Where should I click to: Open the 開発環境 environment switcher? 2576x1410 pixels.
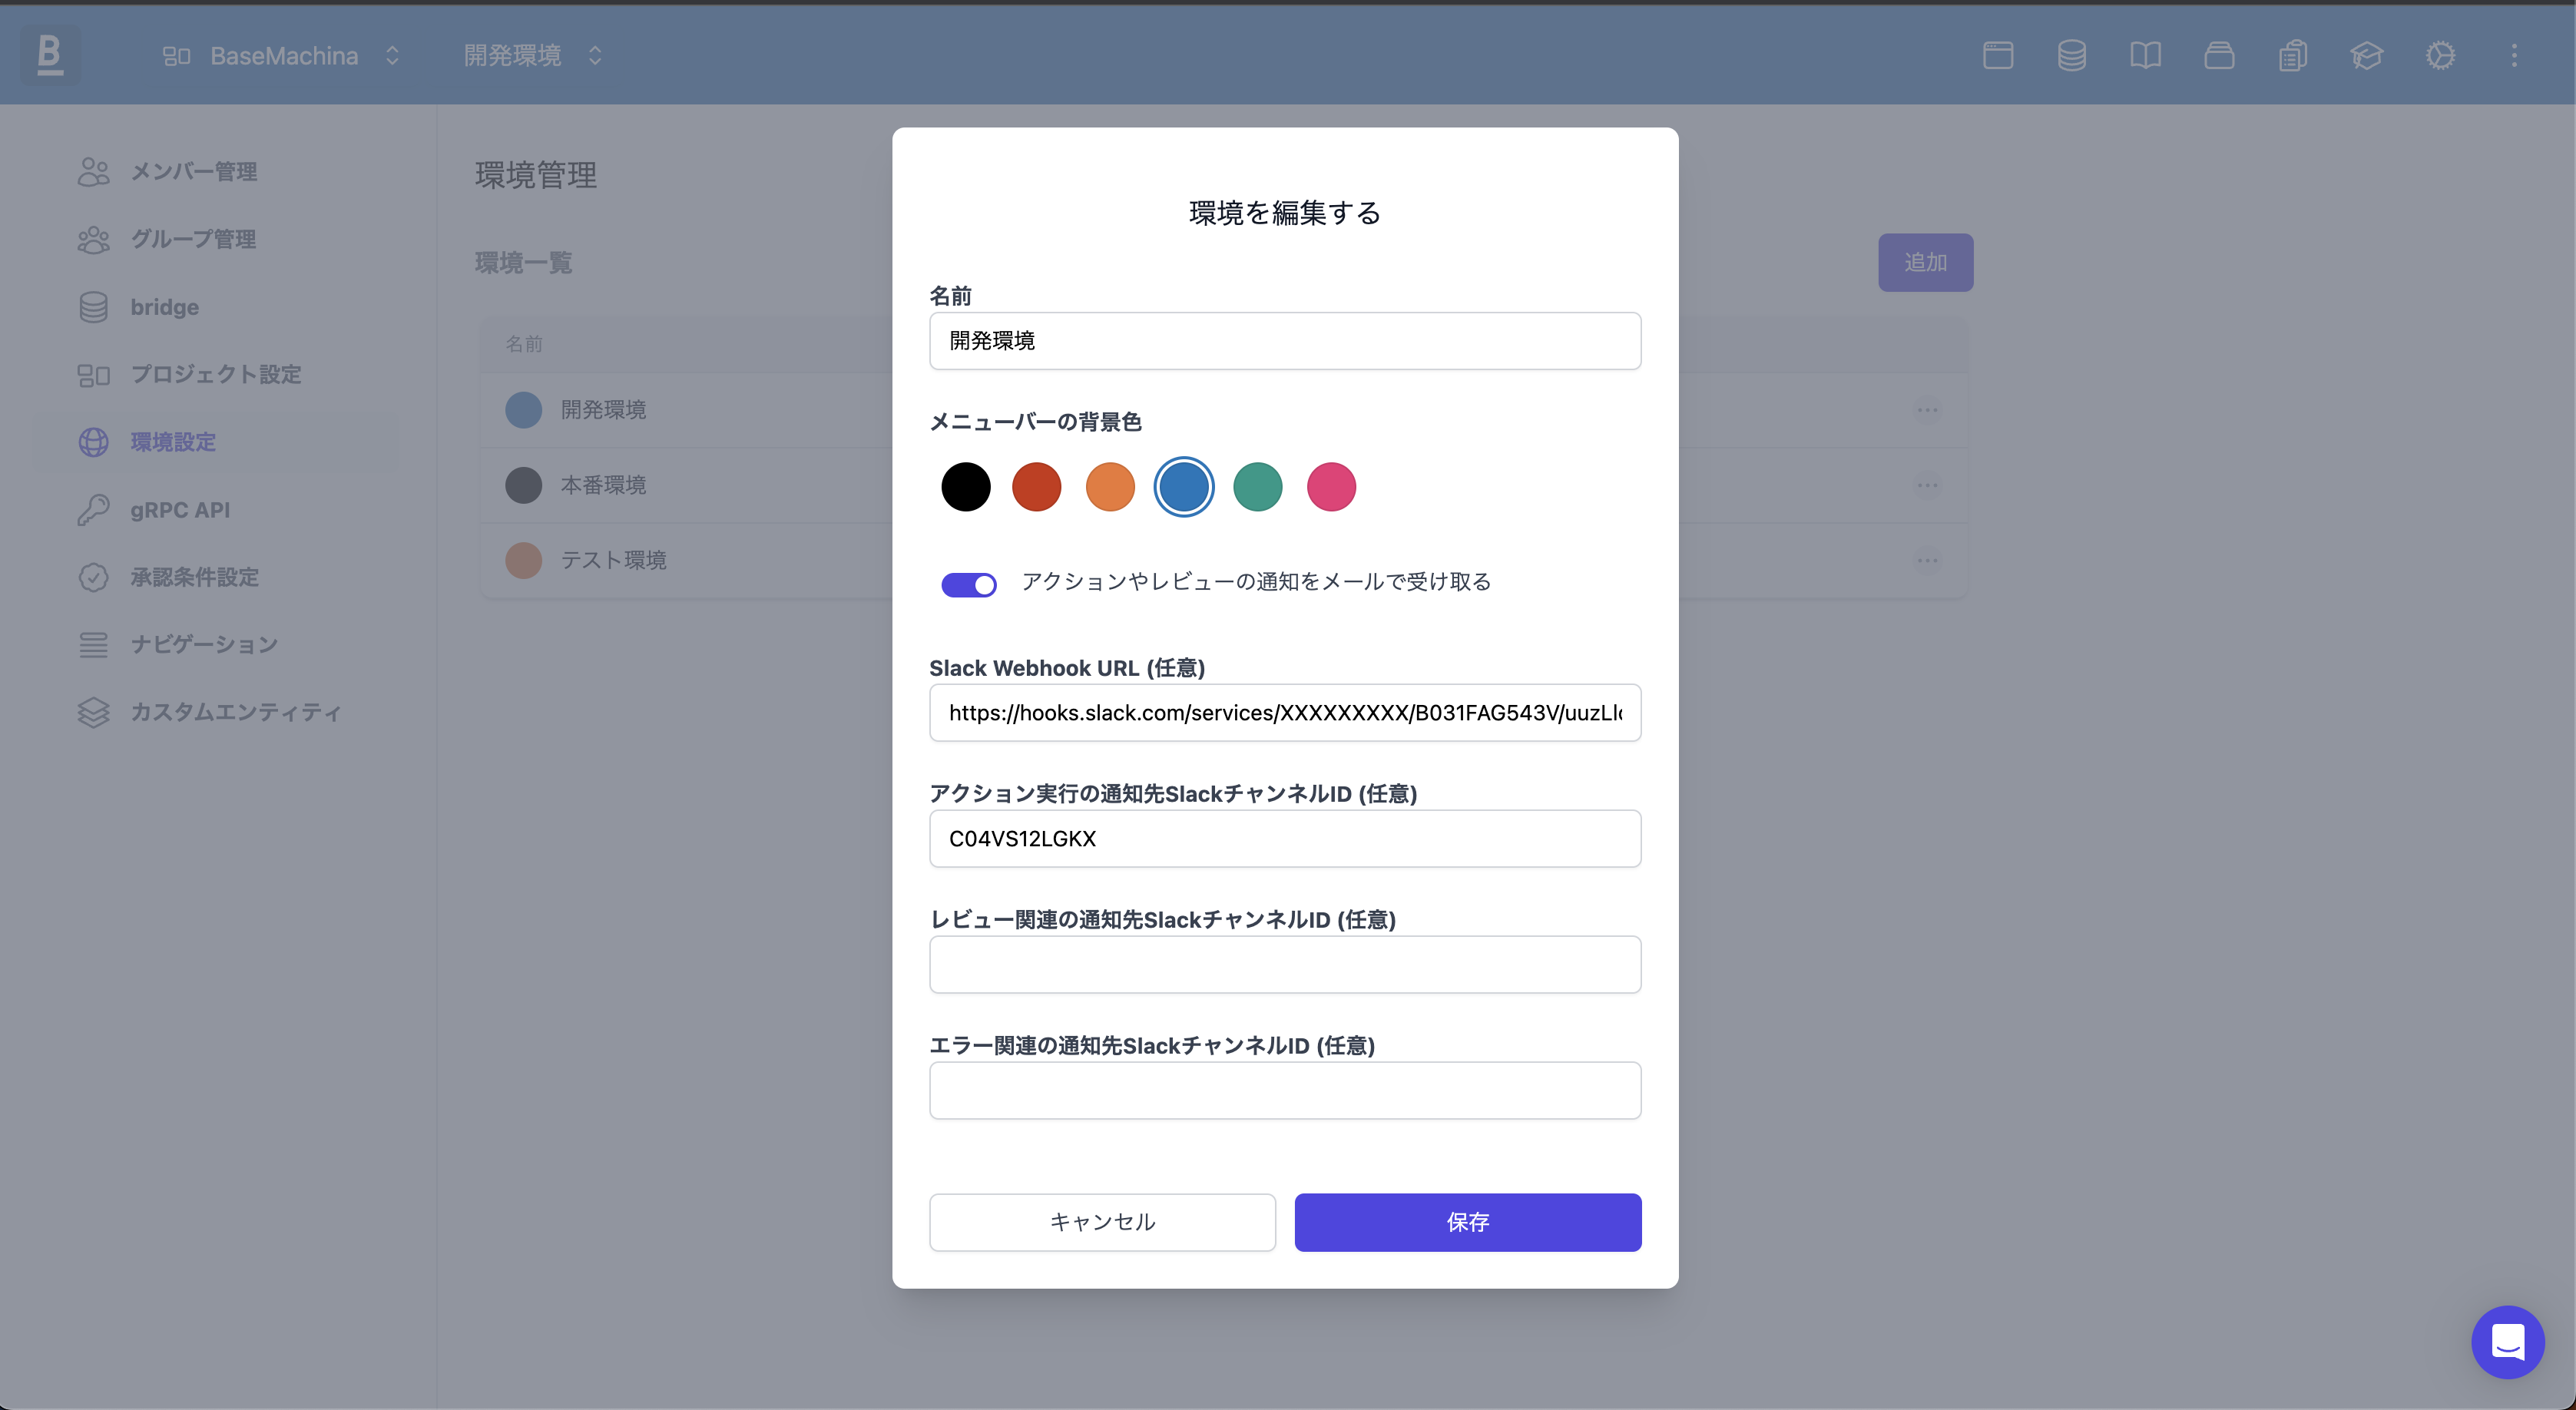coord(533,56)
